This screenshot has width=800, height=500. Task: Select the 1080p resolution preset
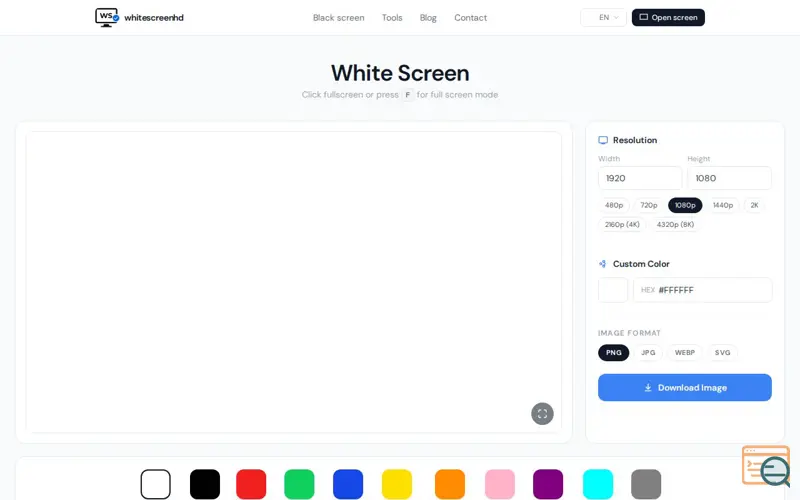pyautogui.click(x=685, y=205)
